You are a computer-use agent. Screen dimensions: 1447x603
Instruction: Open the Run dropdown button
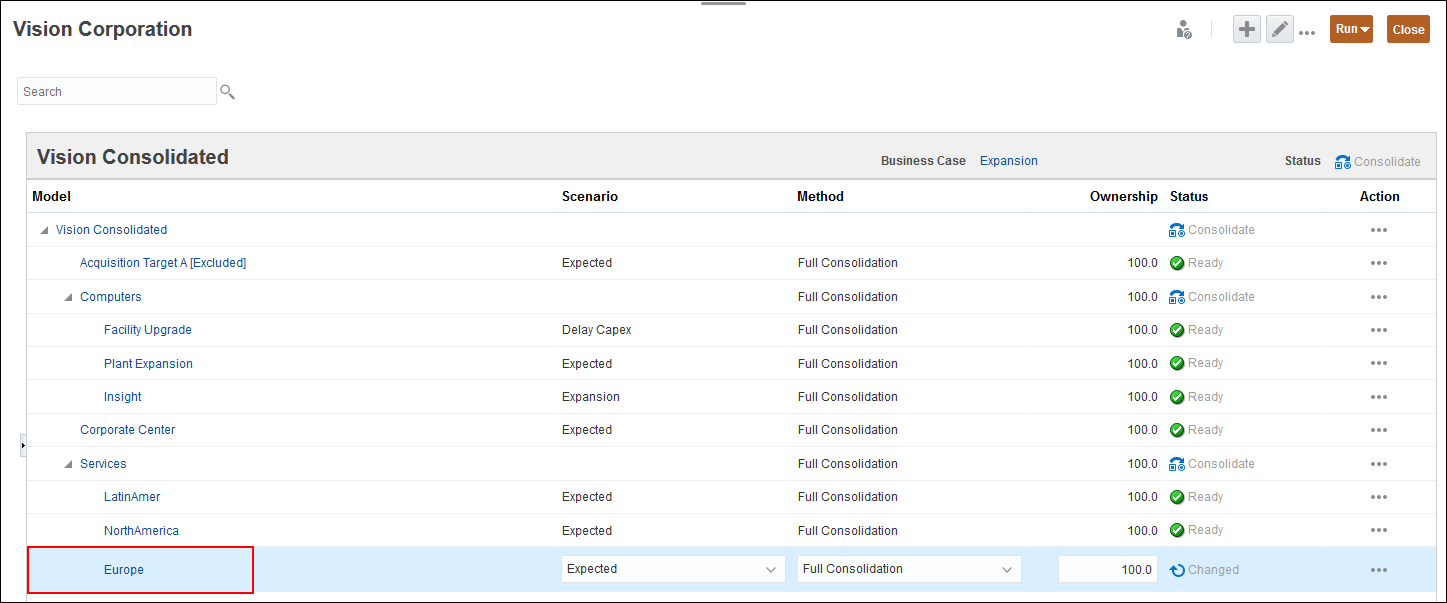coord(1351,29)
